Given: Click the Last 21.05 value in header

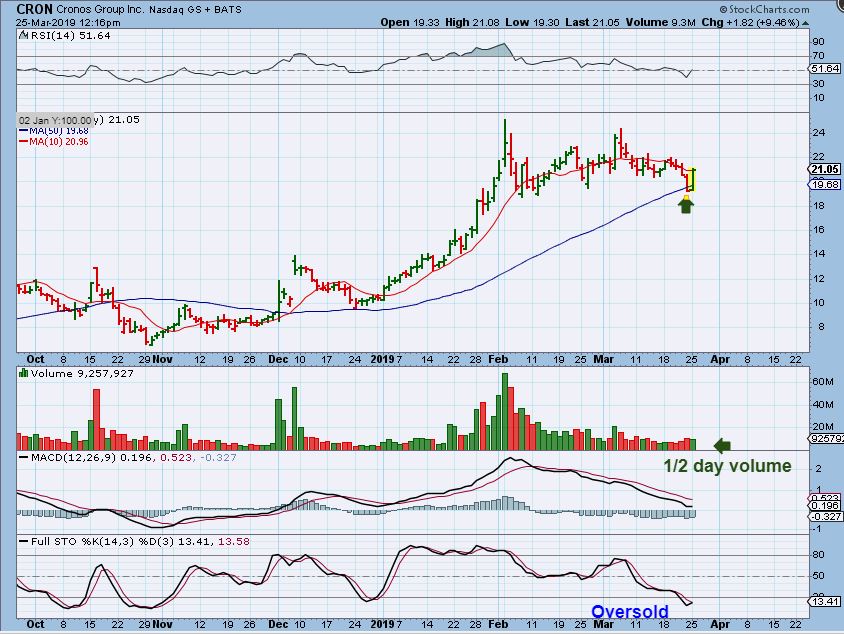Looking at the screenshot, I should (x=593, y=23).
